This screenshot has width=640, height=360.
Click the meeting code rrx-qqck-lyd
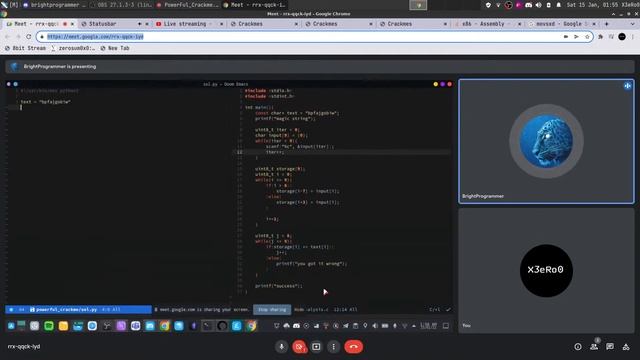pyautogui.click(x=24, y=347)
